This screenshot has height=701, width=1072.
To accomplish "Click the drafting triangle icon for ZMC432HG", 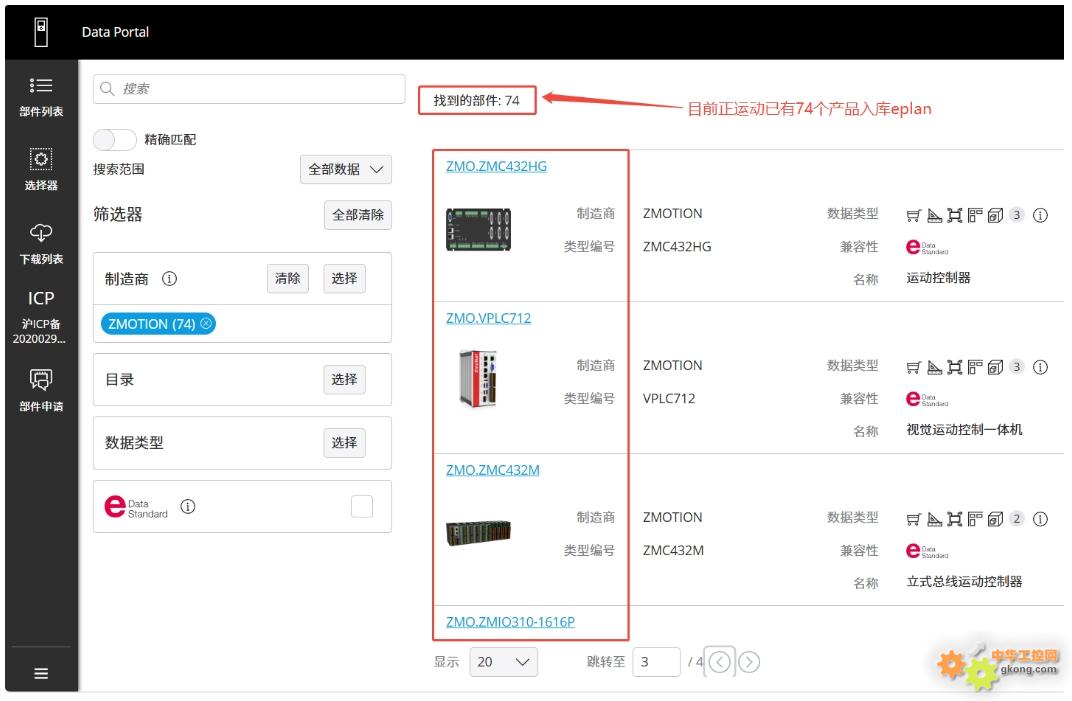I will 934,215.
